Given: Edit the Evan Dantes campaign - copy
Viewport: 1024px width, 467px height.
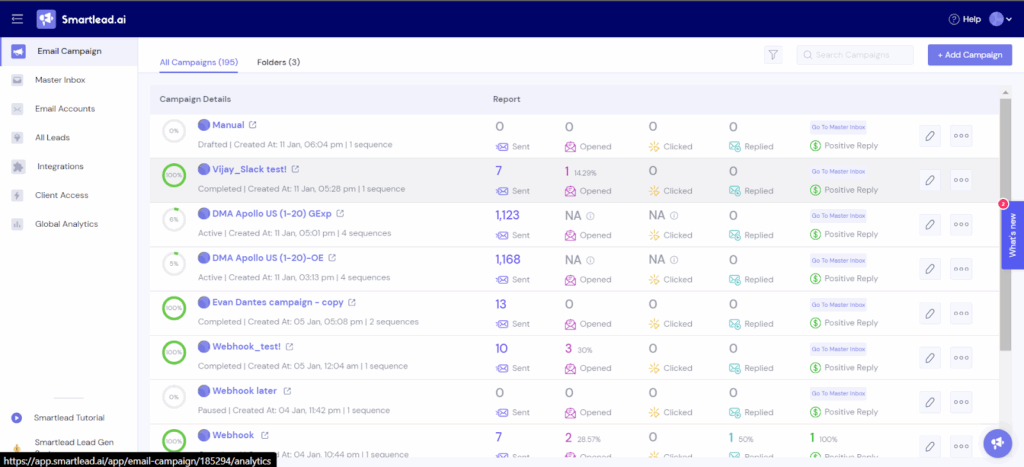Looking at the screenshot, I should point(929,313).
